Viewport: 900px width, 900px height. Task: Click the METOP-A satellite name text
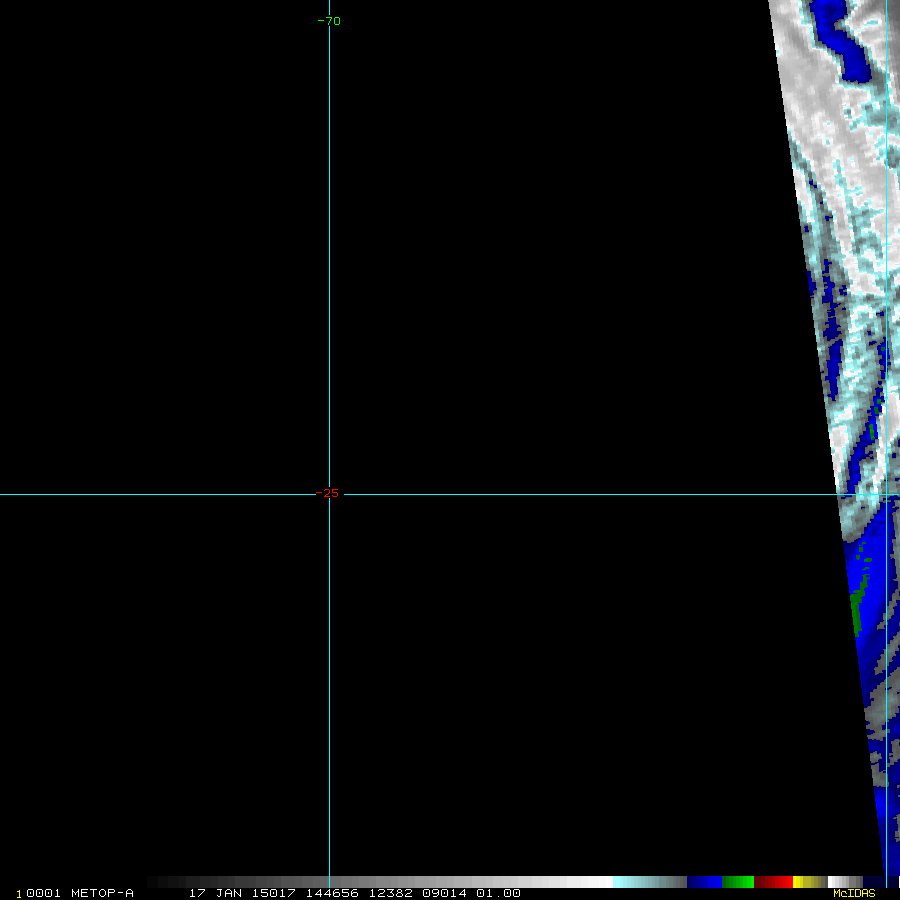[x=102, y=893]
